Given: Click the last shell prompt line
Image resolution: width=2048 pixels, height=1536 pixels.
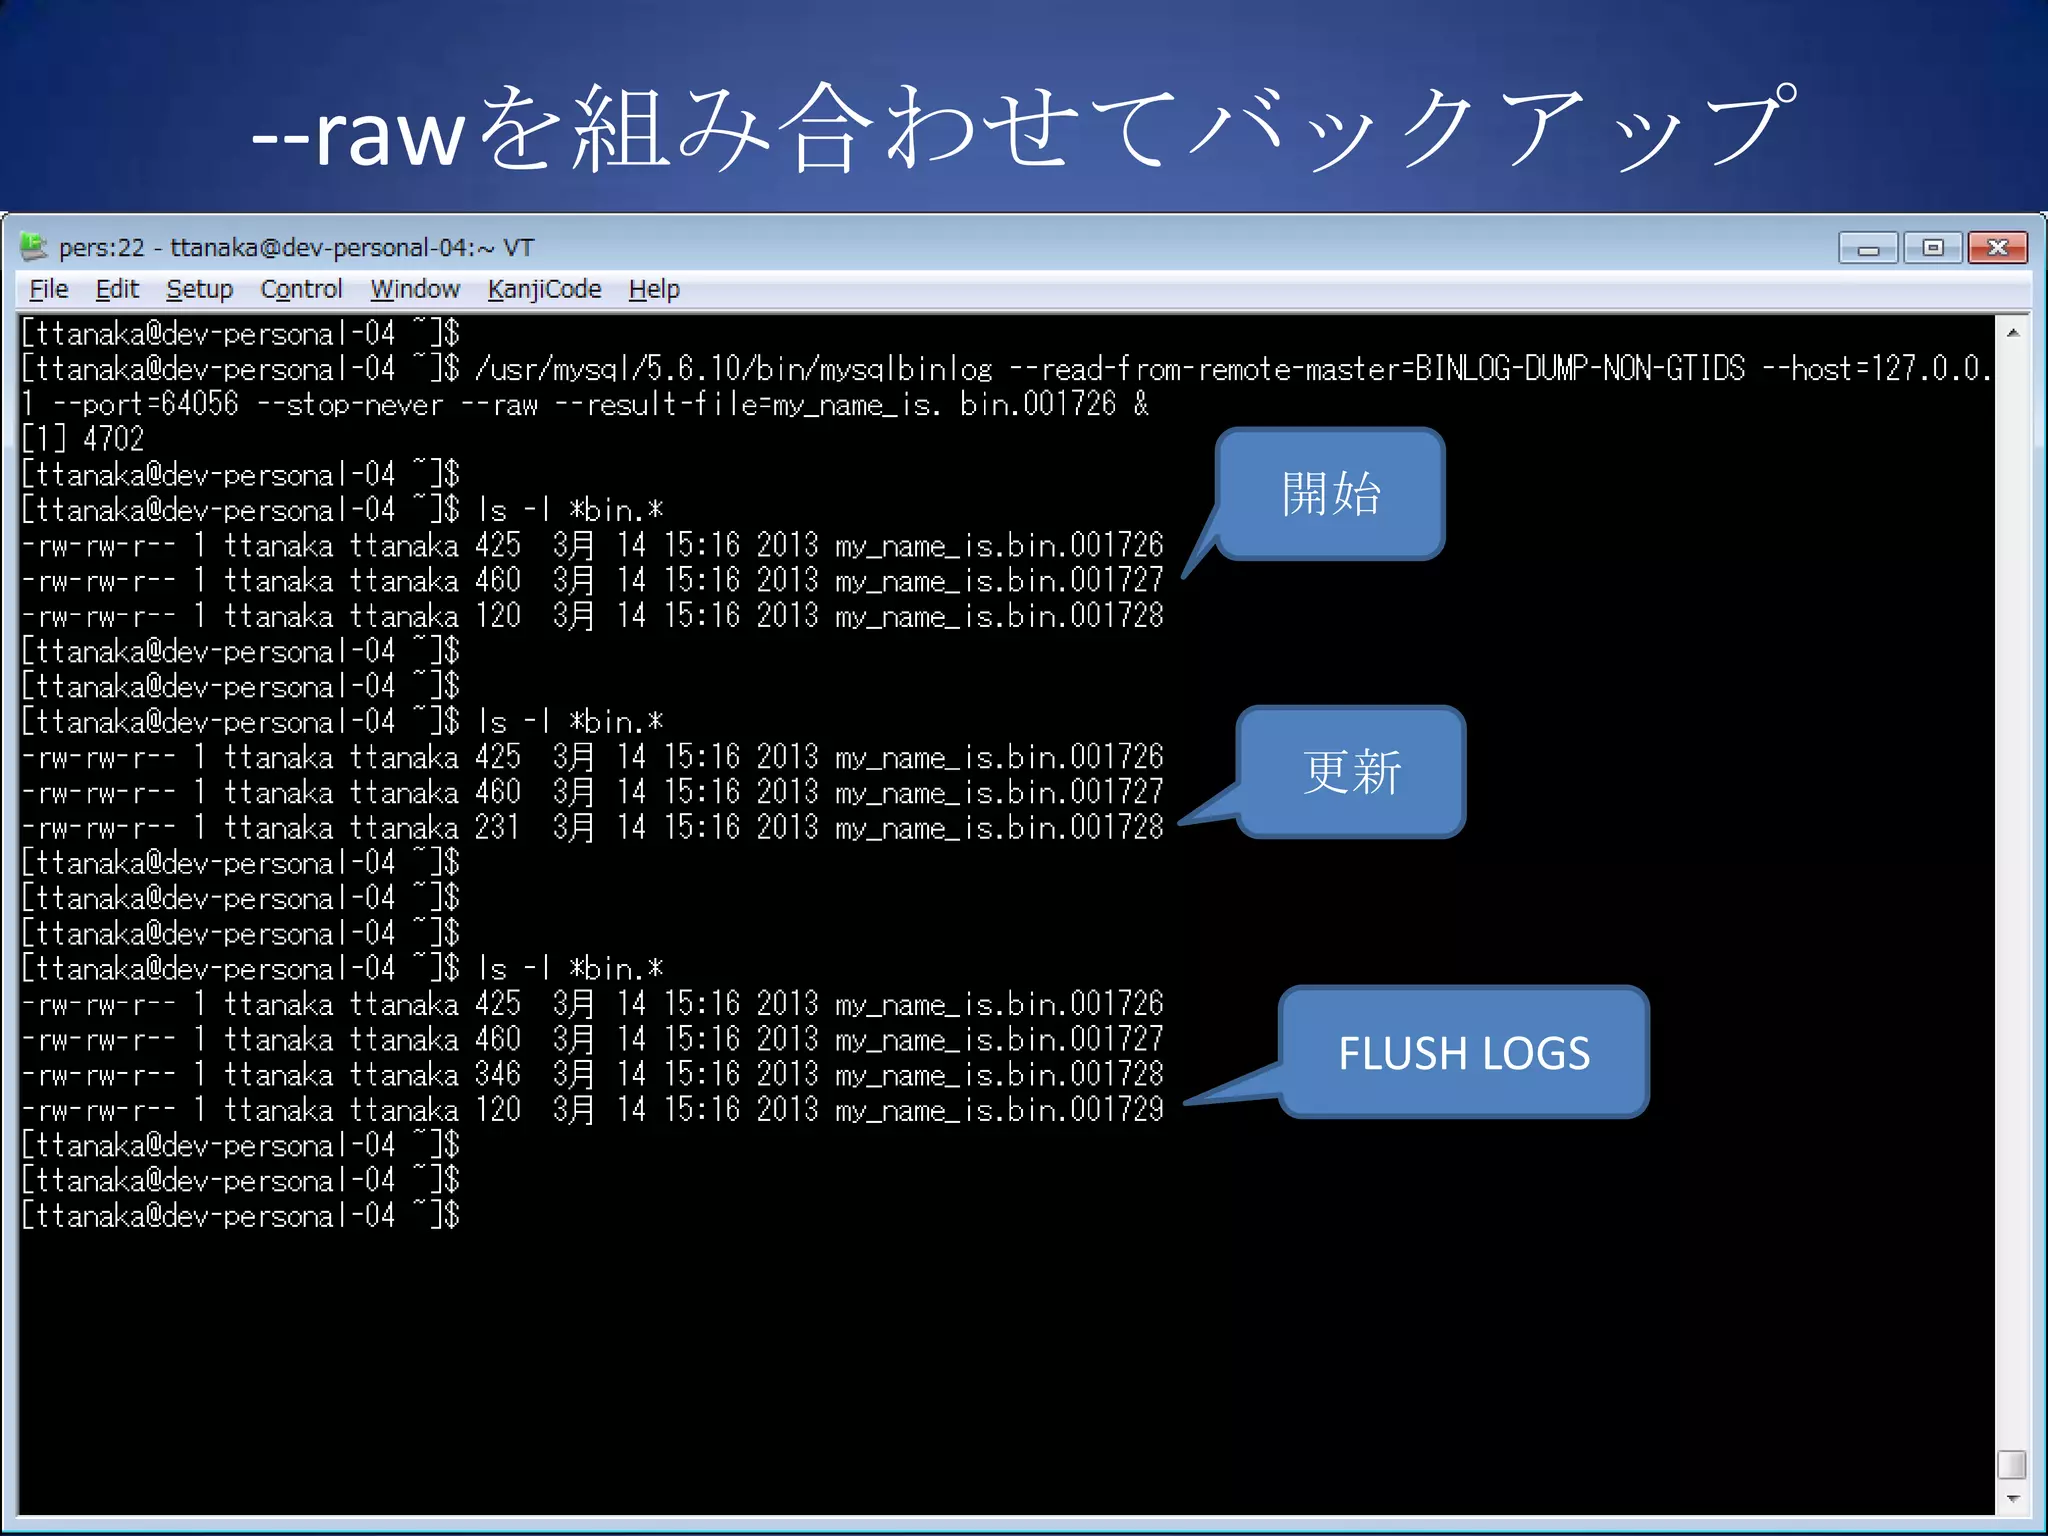Looking at the screenshot, I should pos(241,1216).
